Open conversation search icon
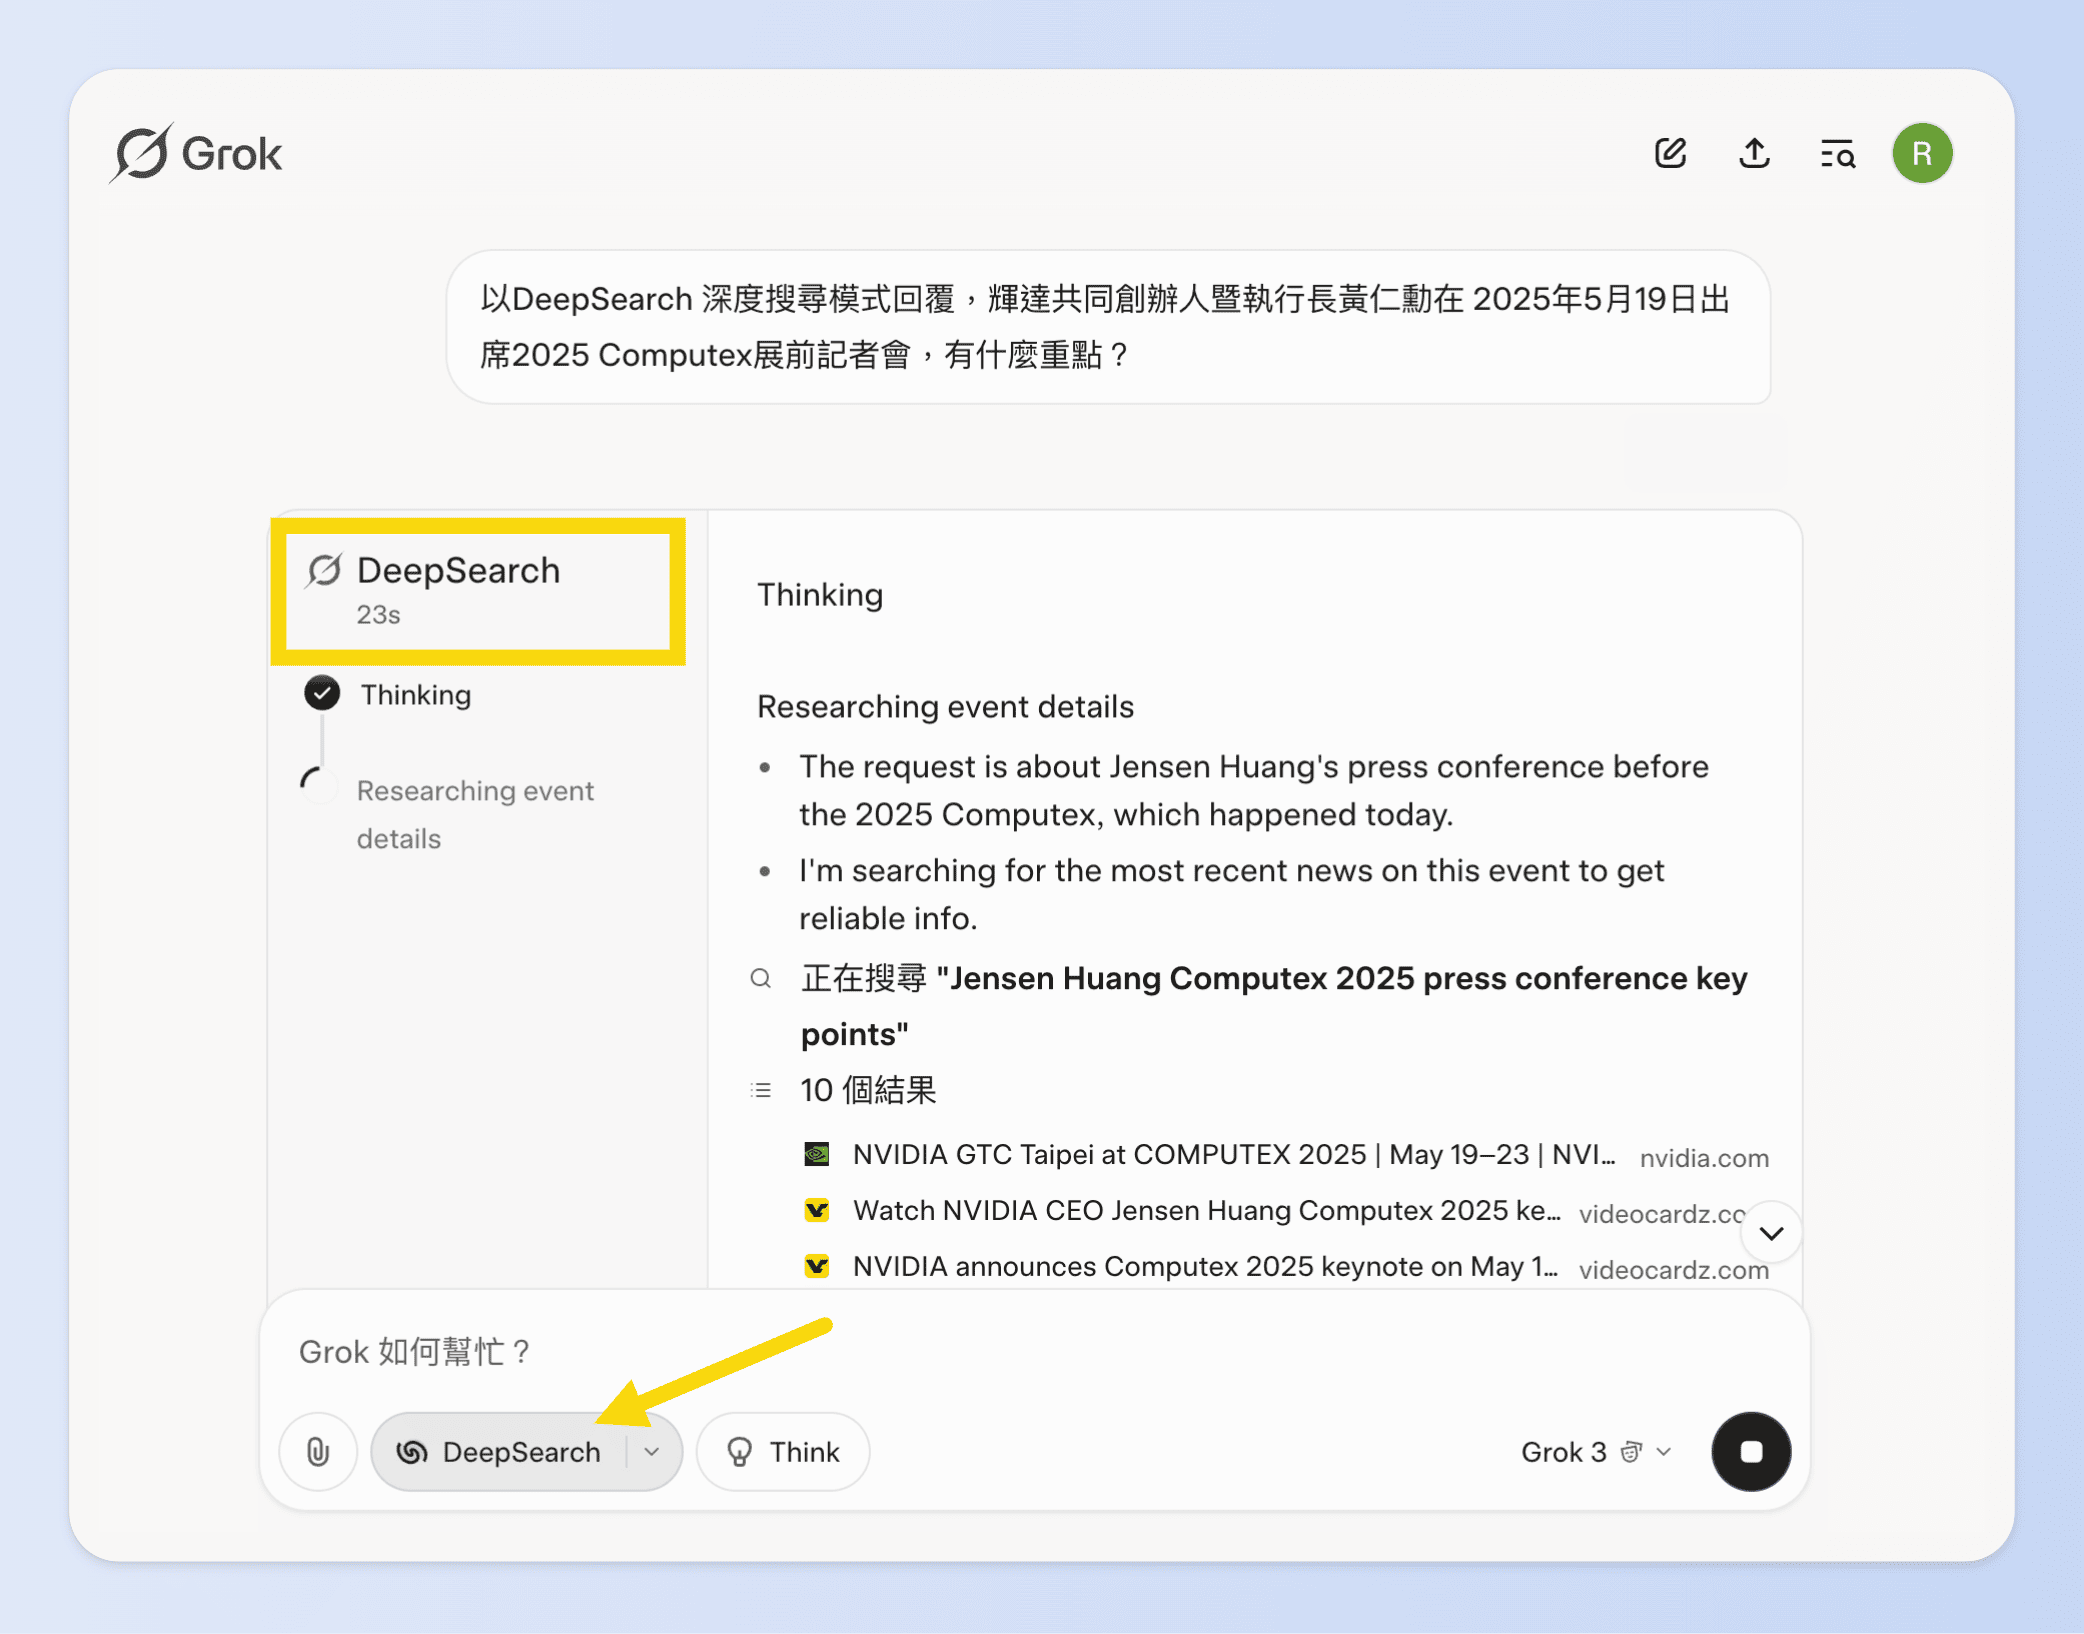Image resolution: width=2084 pixels, height=1634 pixels. tap(1838, 153)
